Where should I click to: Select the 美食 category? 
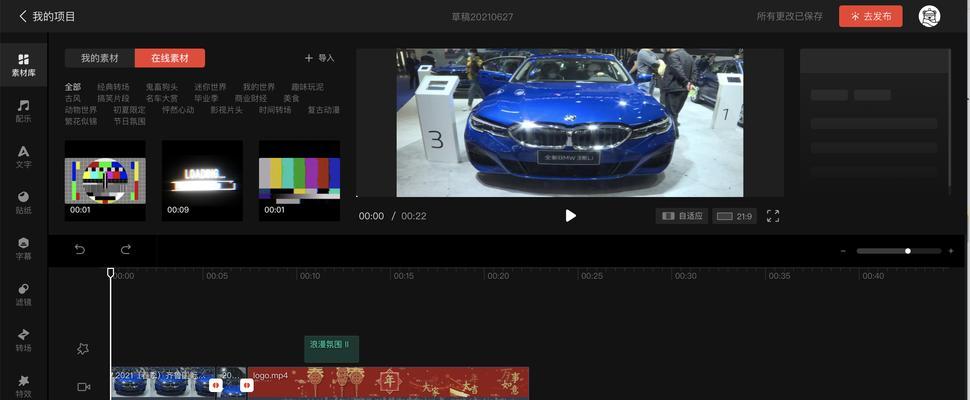coord(291,98)
